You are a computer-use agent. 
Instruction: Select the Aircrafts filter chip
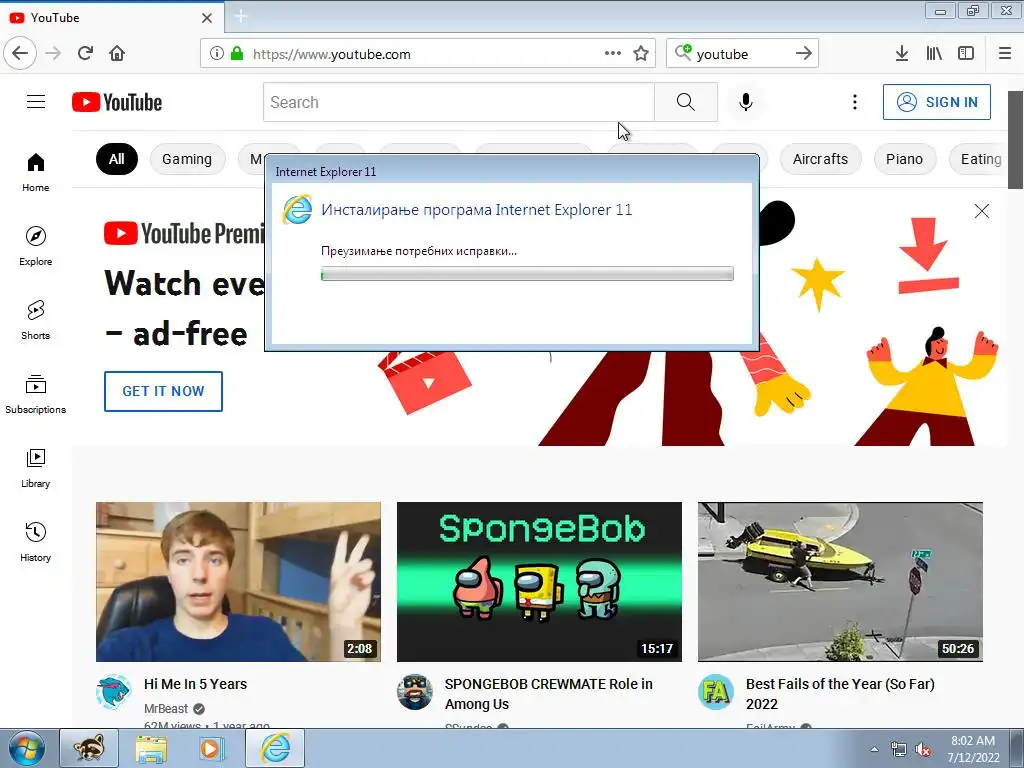tap(820, 159)
